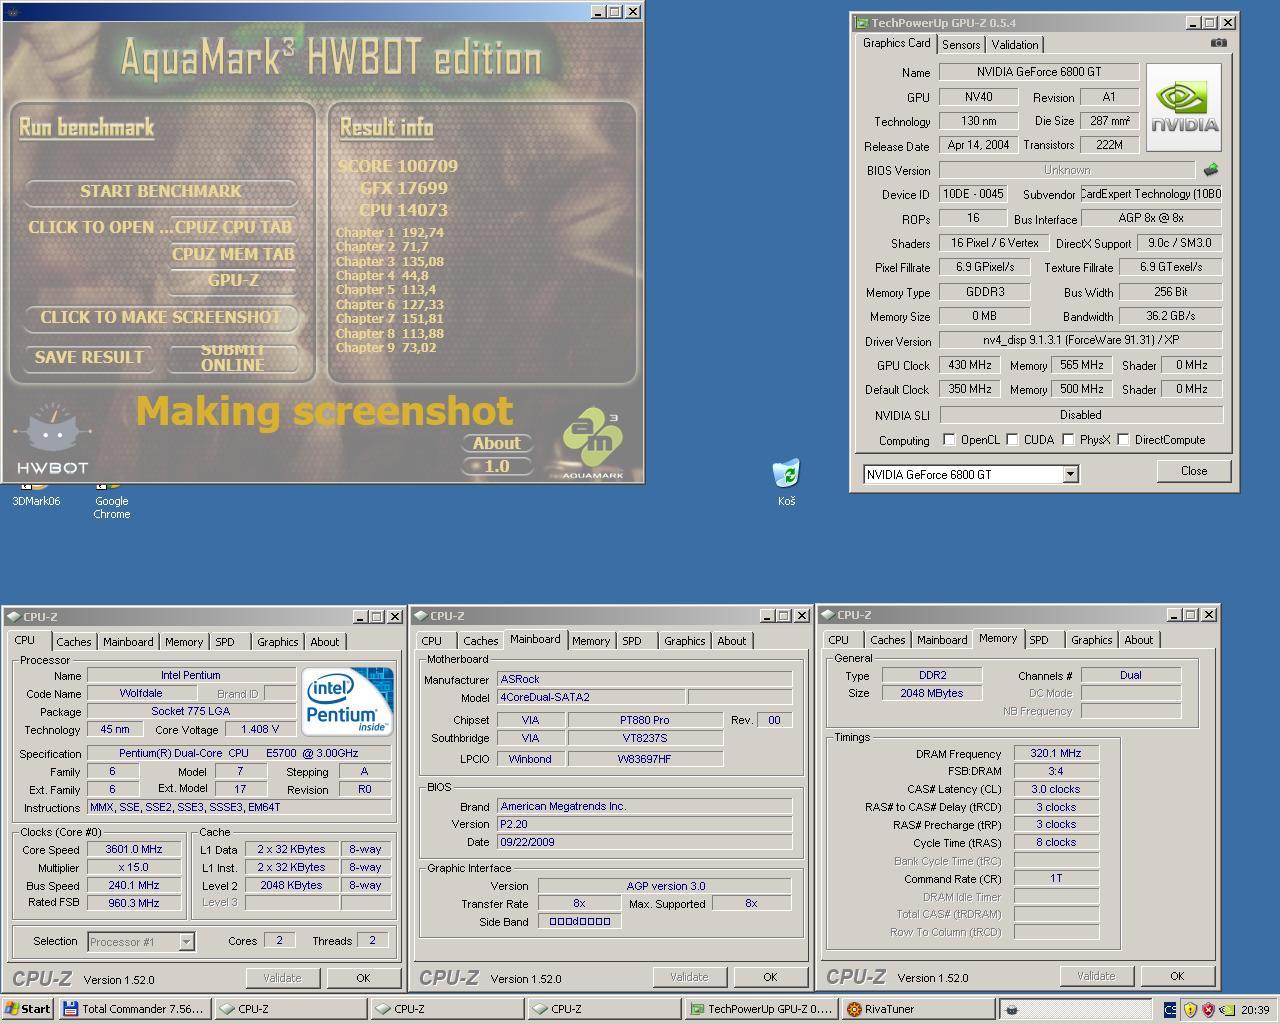Viewport: 1280px width, 1024px height.
Task: Click the yellow warning shield tray icon
Action: tap(1190, 1010)
